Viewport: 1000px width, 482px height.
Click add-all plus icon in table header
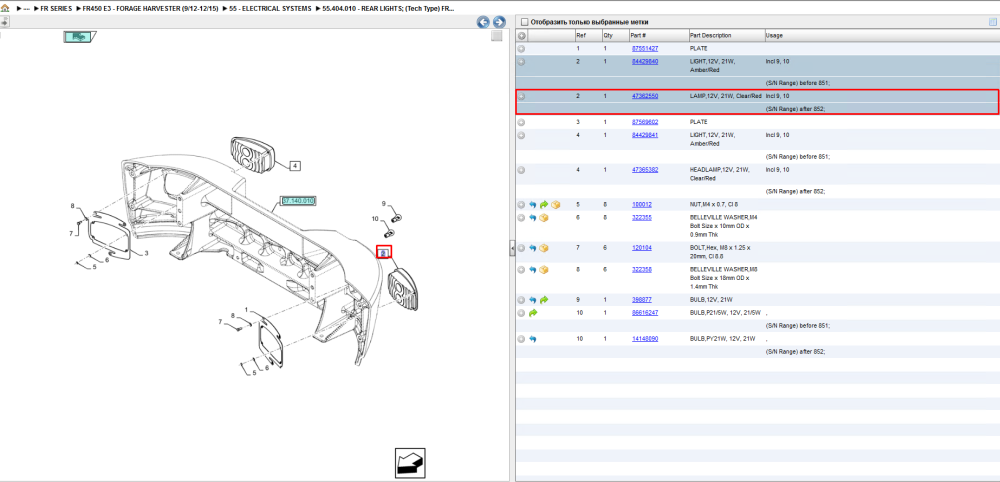tap(521, 36)
